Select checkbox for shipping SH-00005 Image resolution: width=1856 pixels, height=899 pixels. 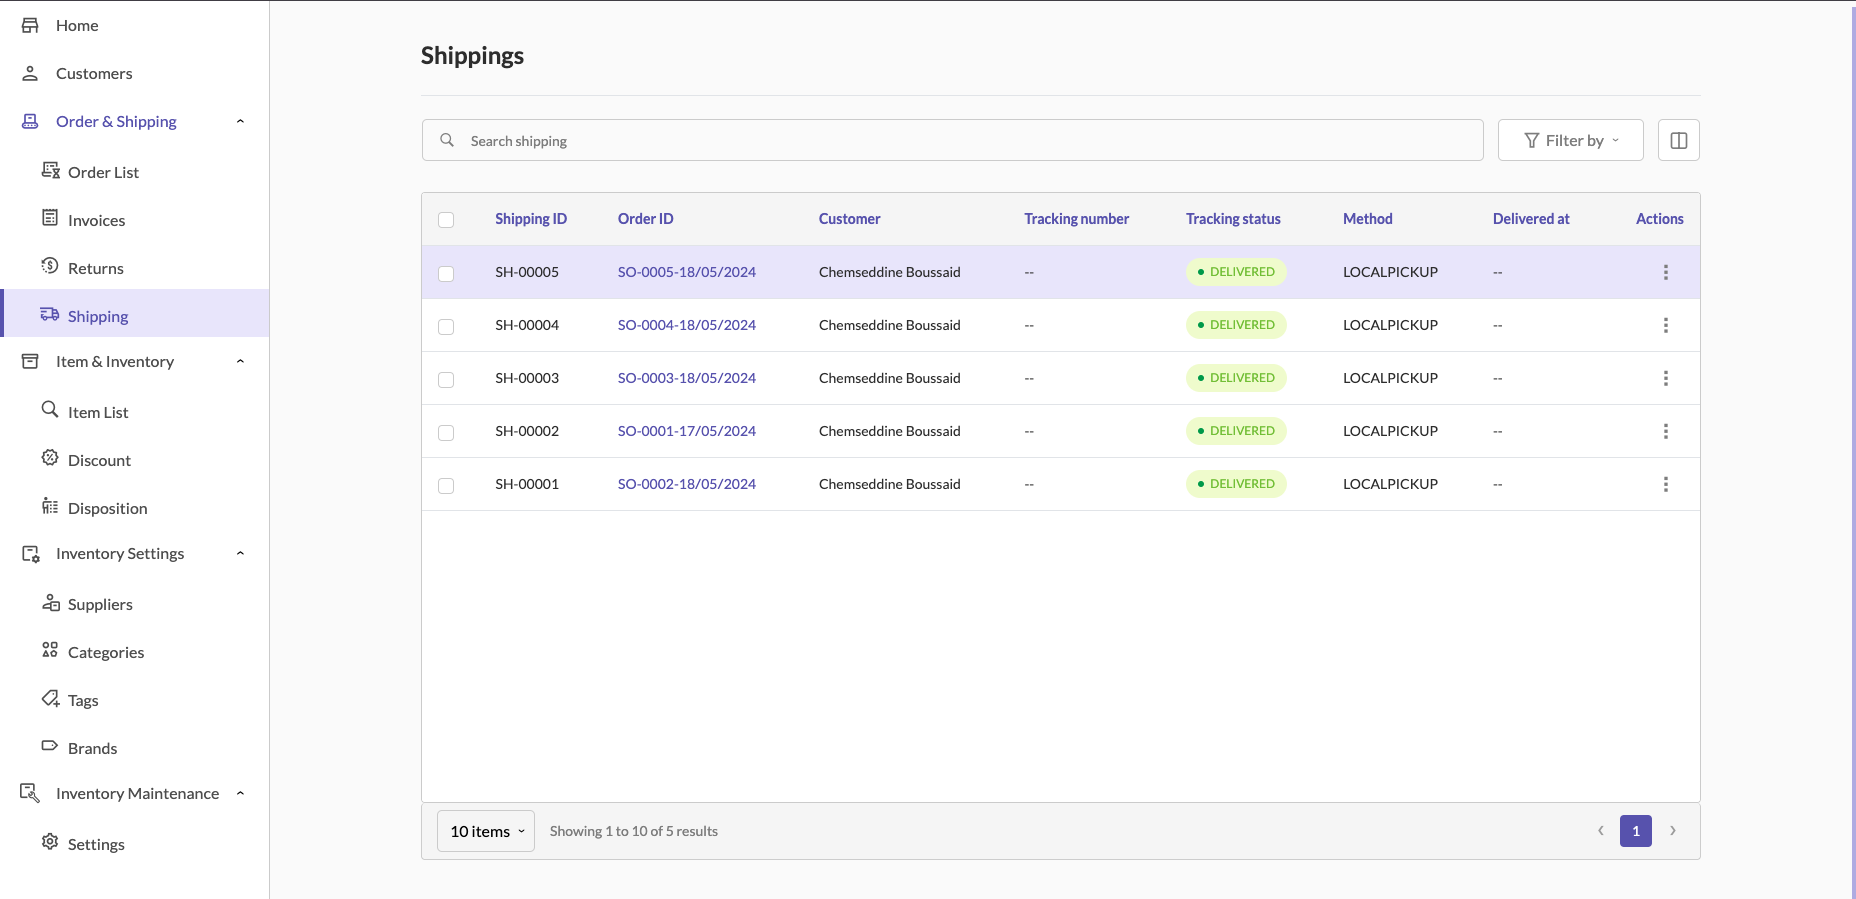pyautogui.click(x=446, y=274)
